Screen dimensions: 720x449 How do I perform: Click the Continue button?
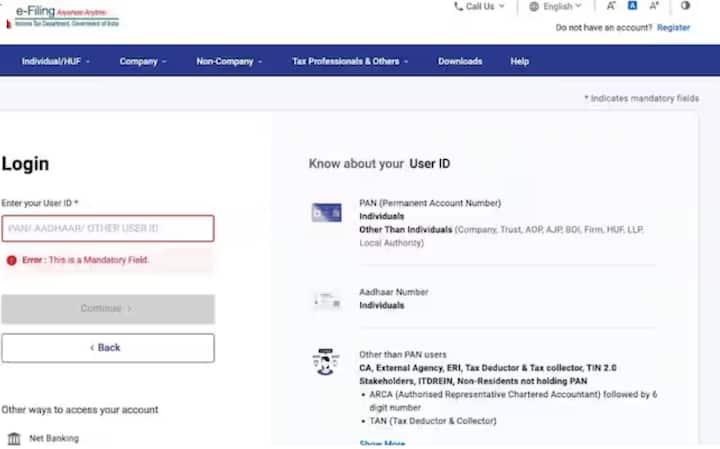108,309
